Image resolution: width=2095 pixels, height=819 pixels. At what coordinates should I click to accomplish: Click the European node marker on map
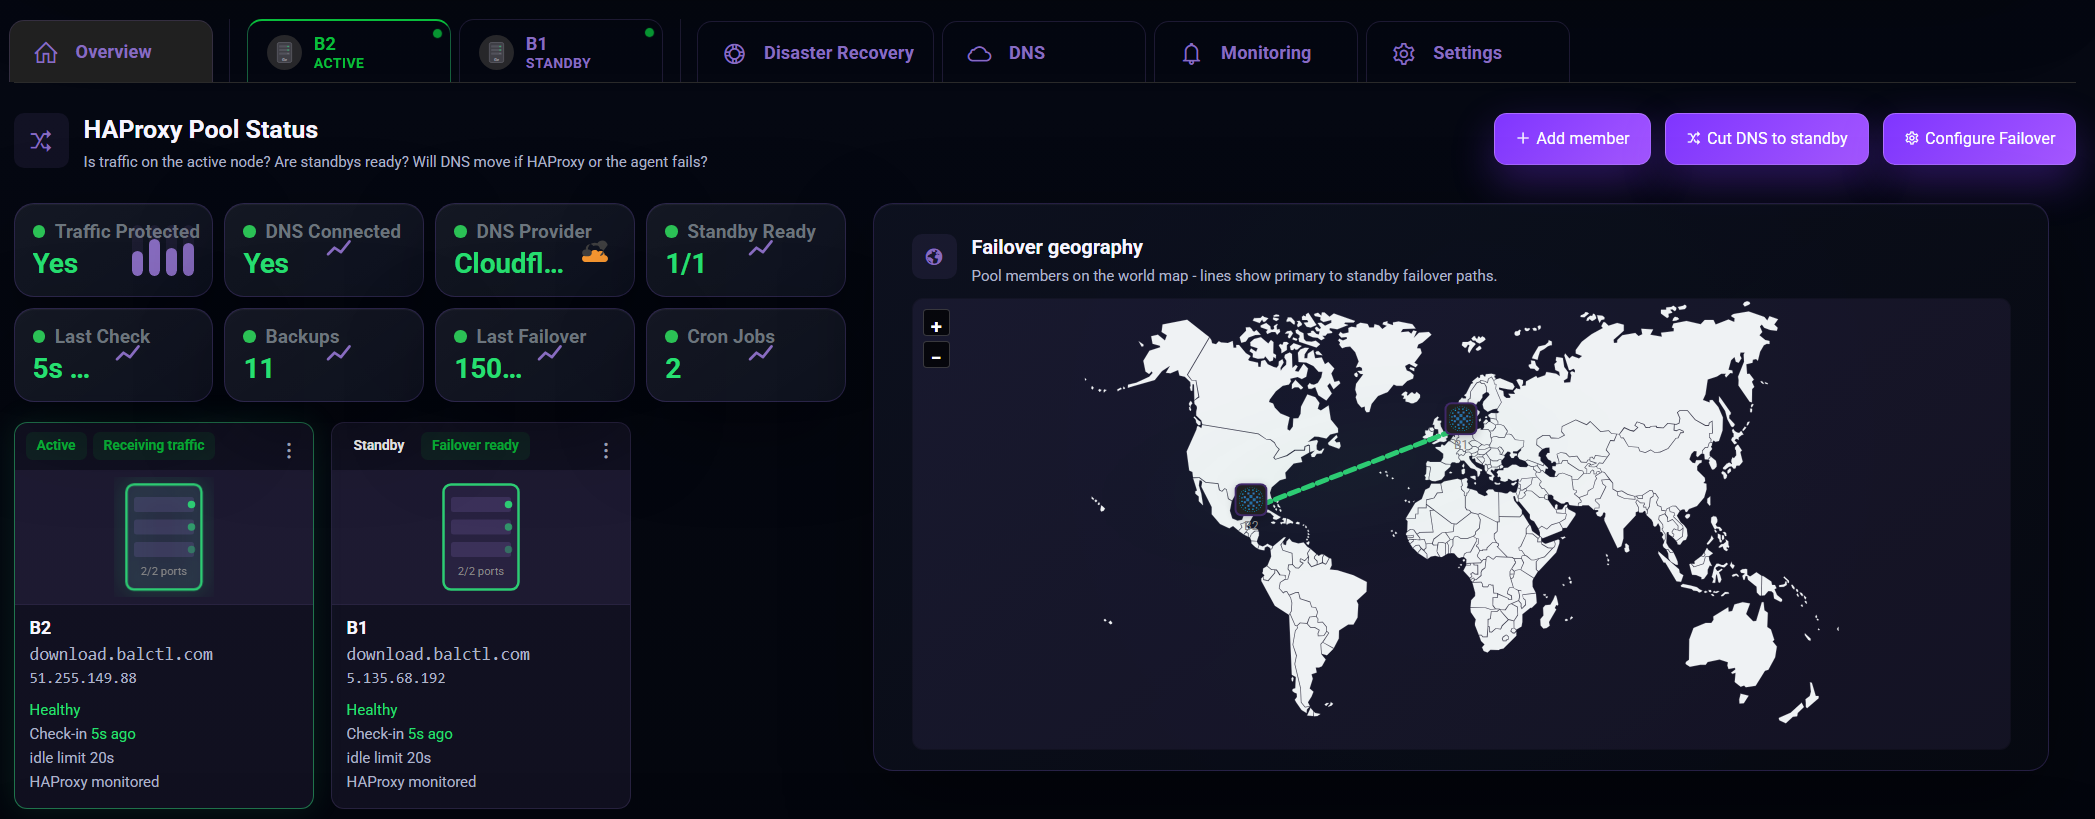1461,418
